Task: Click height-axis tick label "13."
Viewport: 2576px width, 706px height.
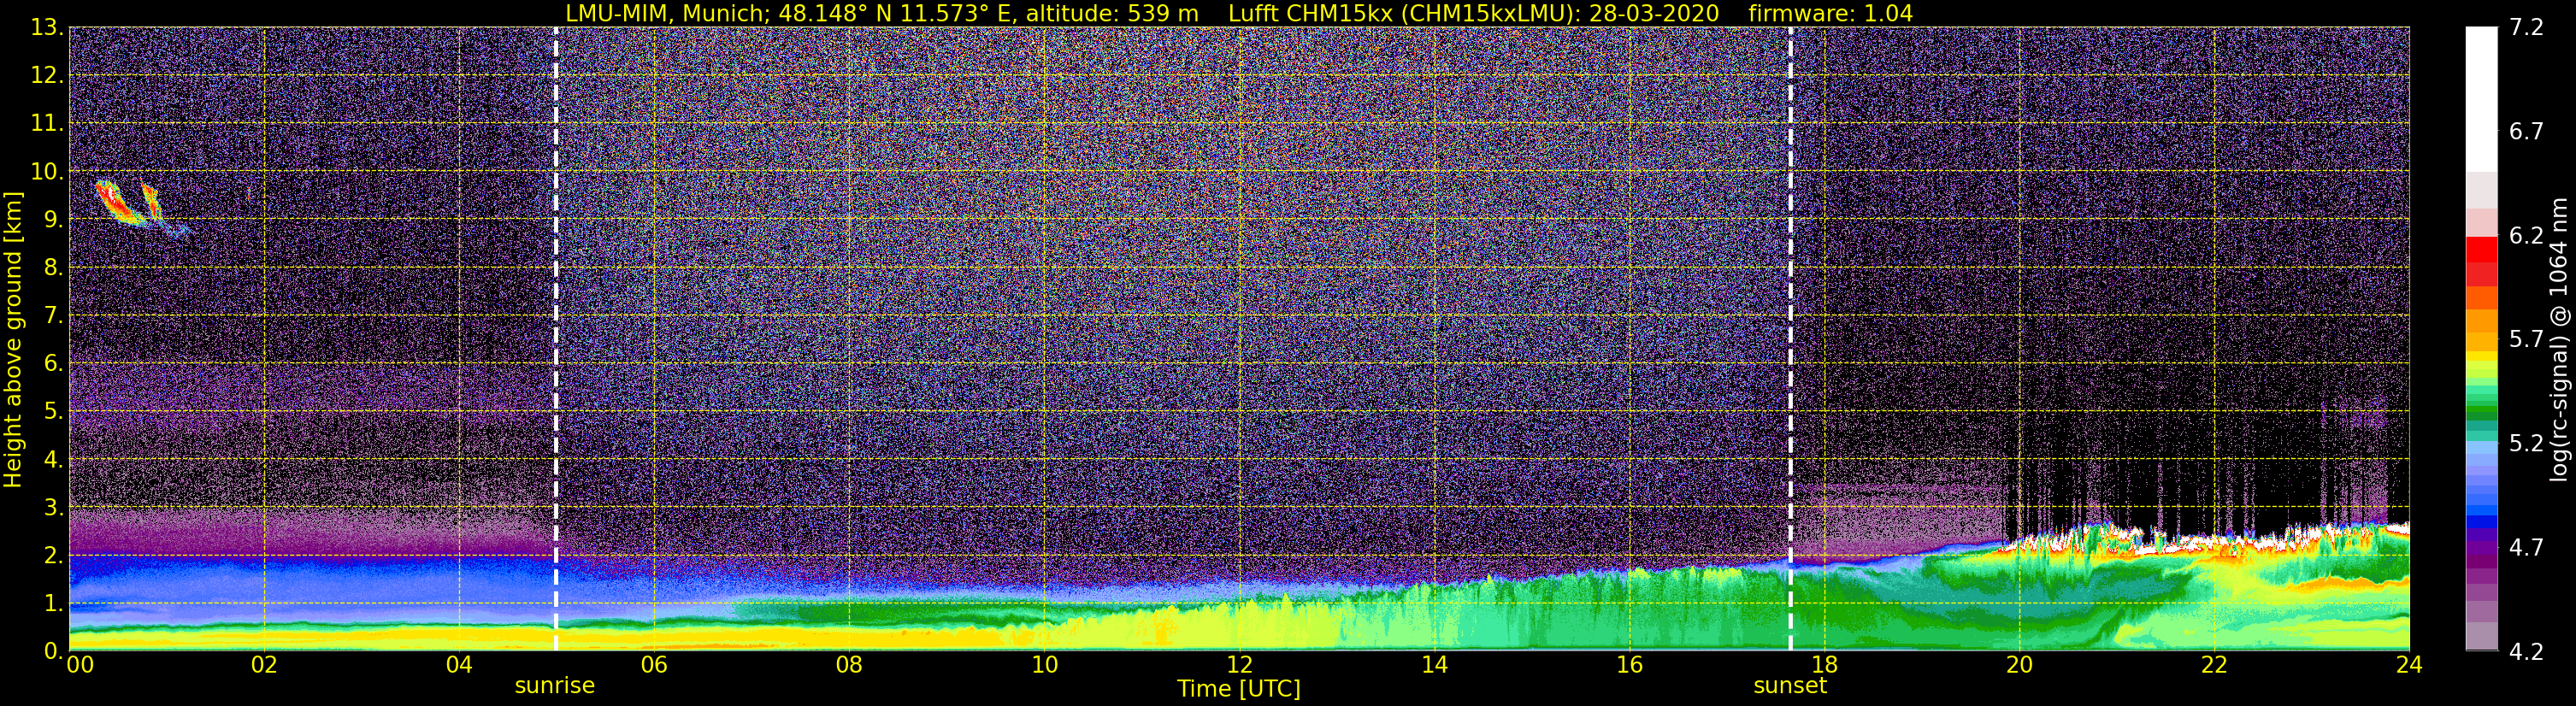Action: tap(47, 28)
